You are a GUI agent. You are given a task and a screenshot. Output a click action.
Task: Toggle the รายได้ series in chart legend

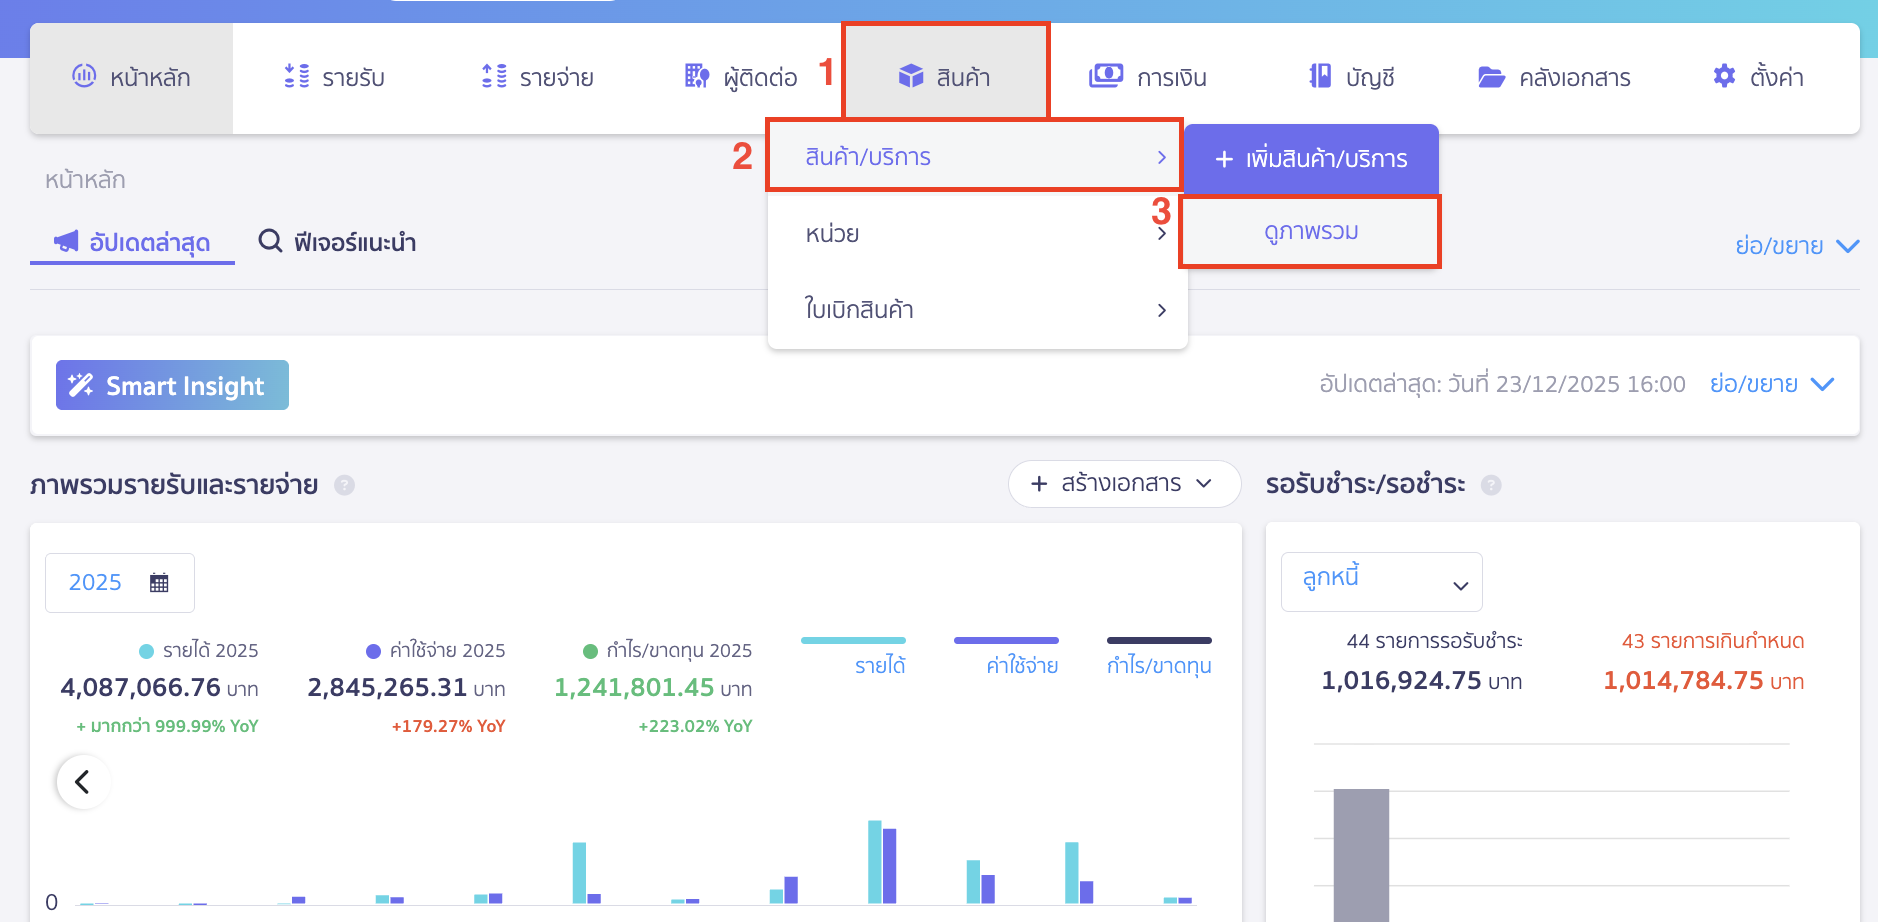tap(879, 665)
